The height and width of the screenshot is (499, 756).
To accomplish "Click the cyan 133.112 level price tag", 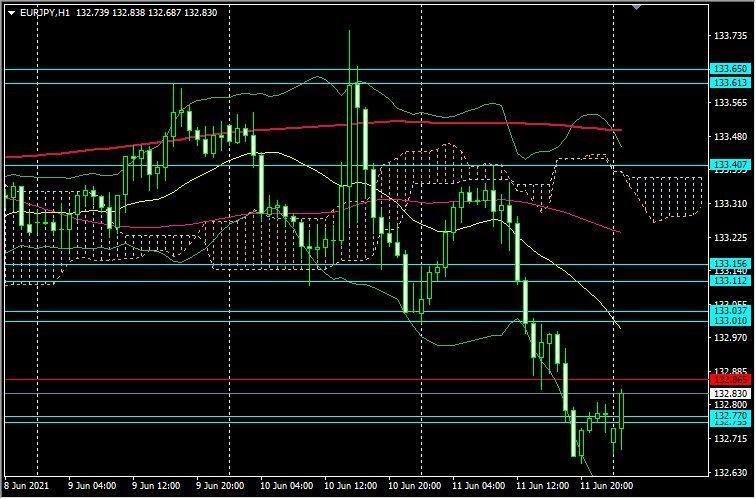I will [730, 281].
